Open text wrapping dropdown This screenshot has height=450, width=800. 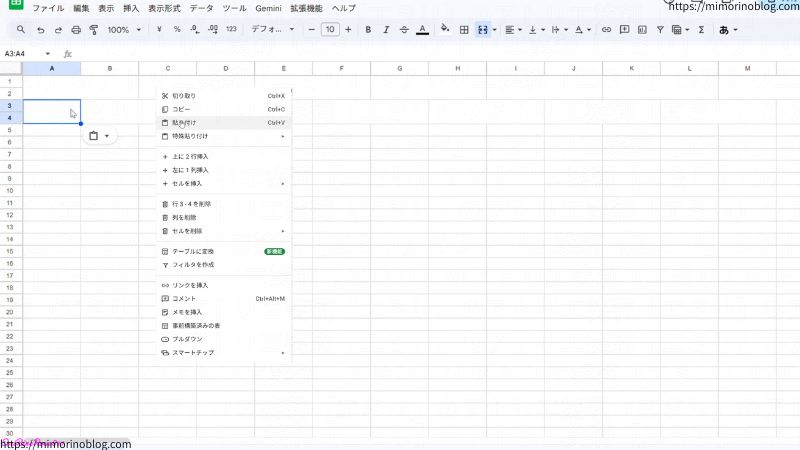click(x=559, y=30)
